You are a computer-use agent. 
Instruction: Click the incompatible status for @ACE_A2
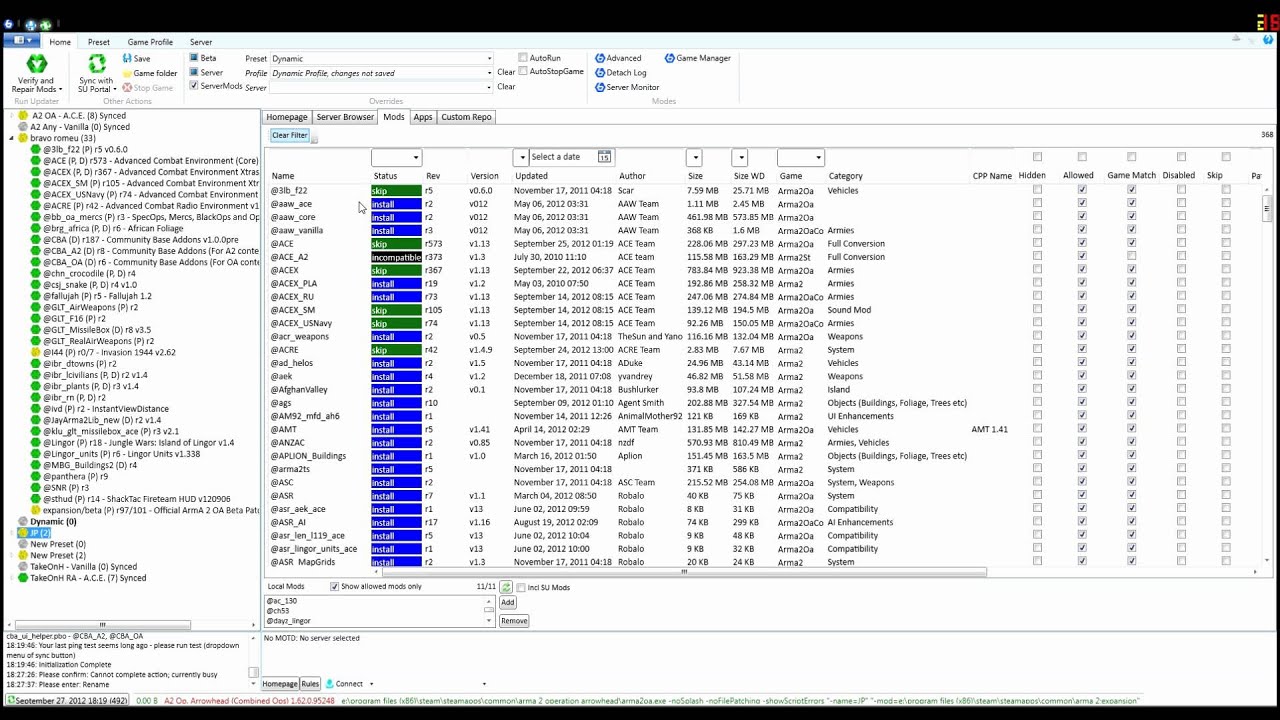pos(396,257)
